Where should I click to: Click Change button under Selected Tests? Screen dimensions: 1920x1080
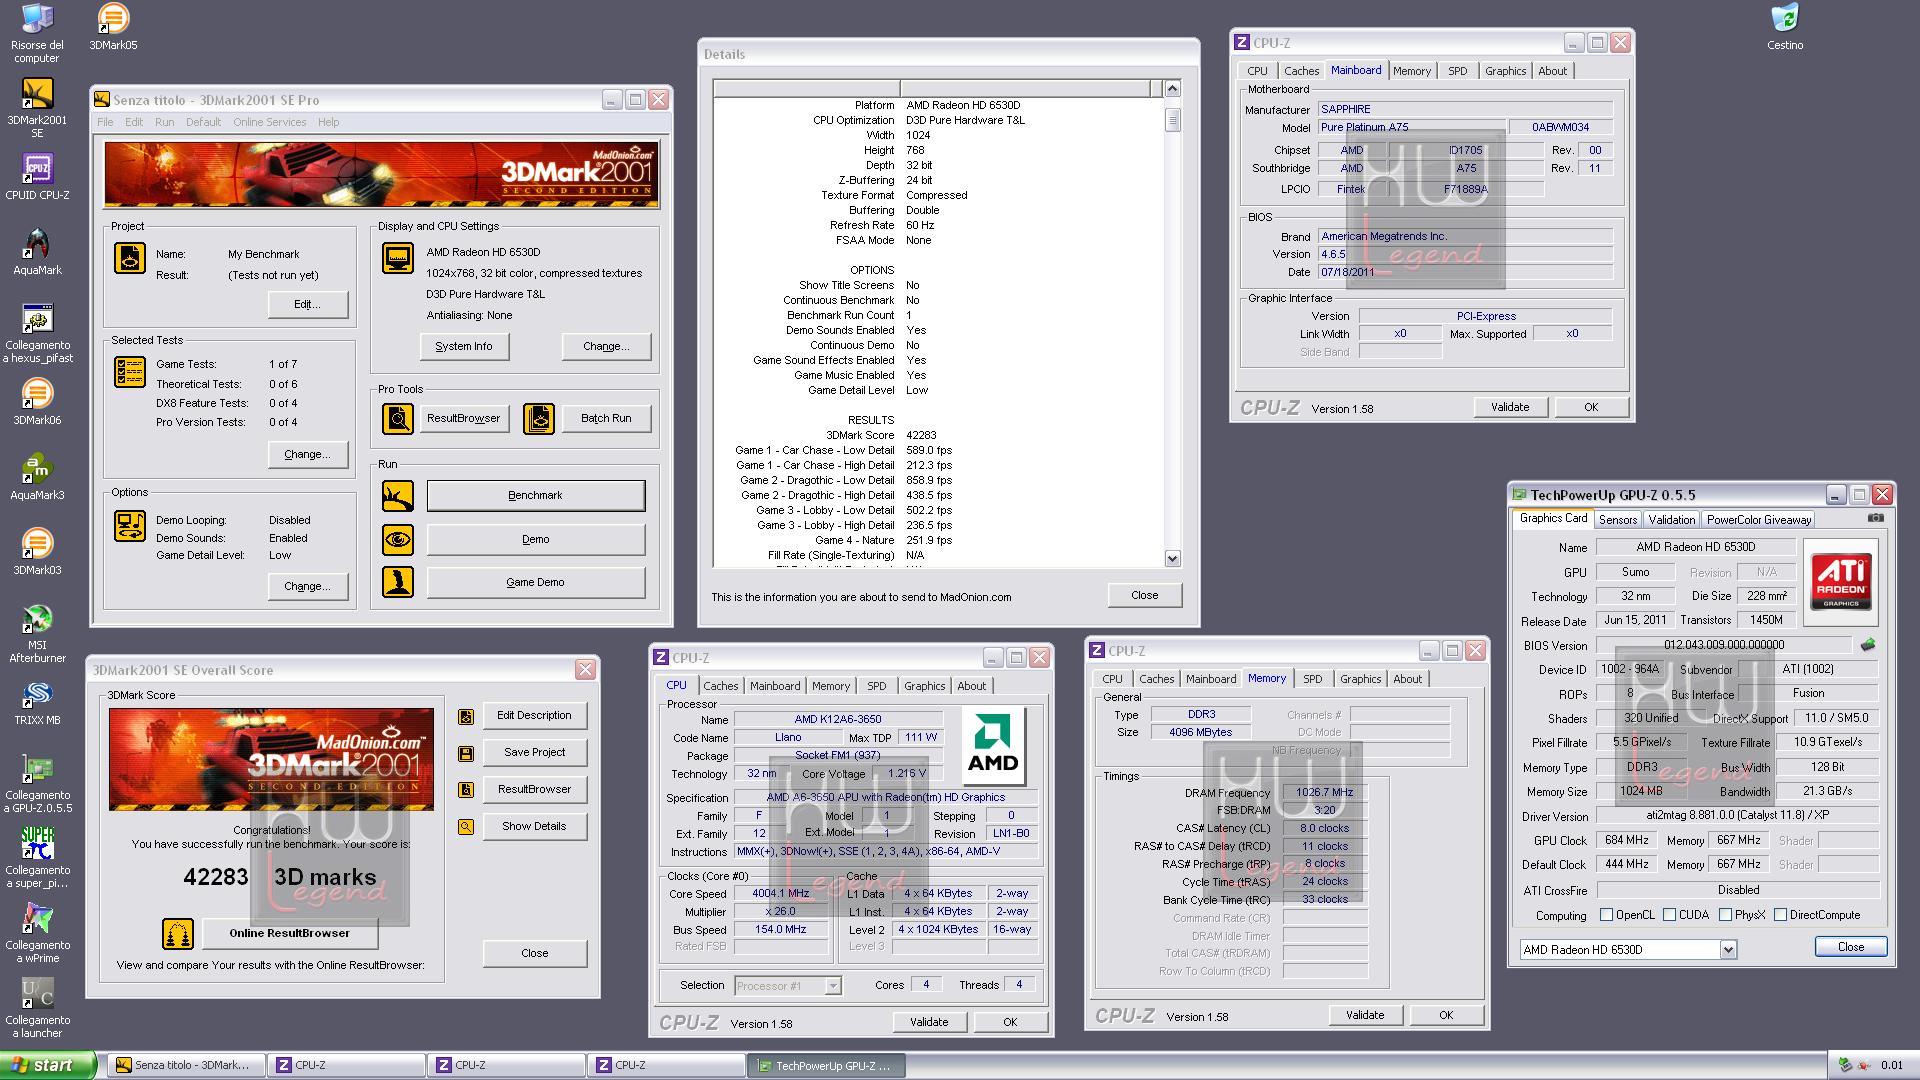tap(308, 454)
